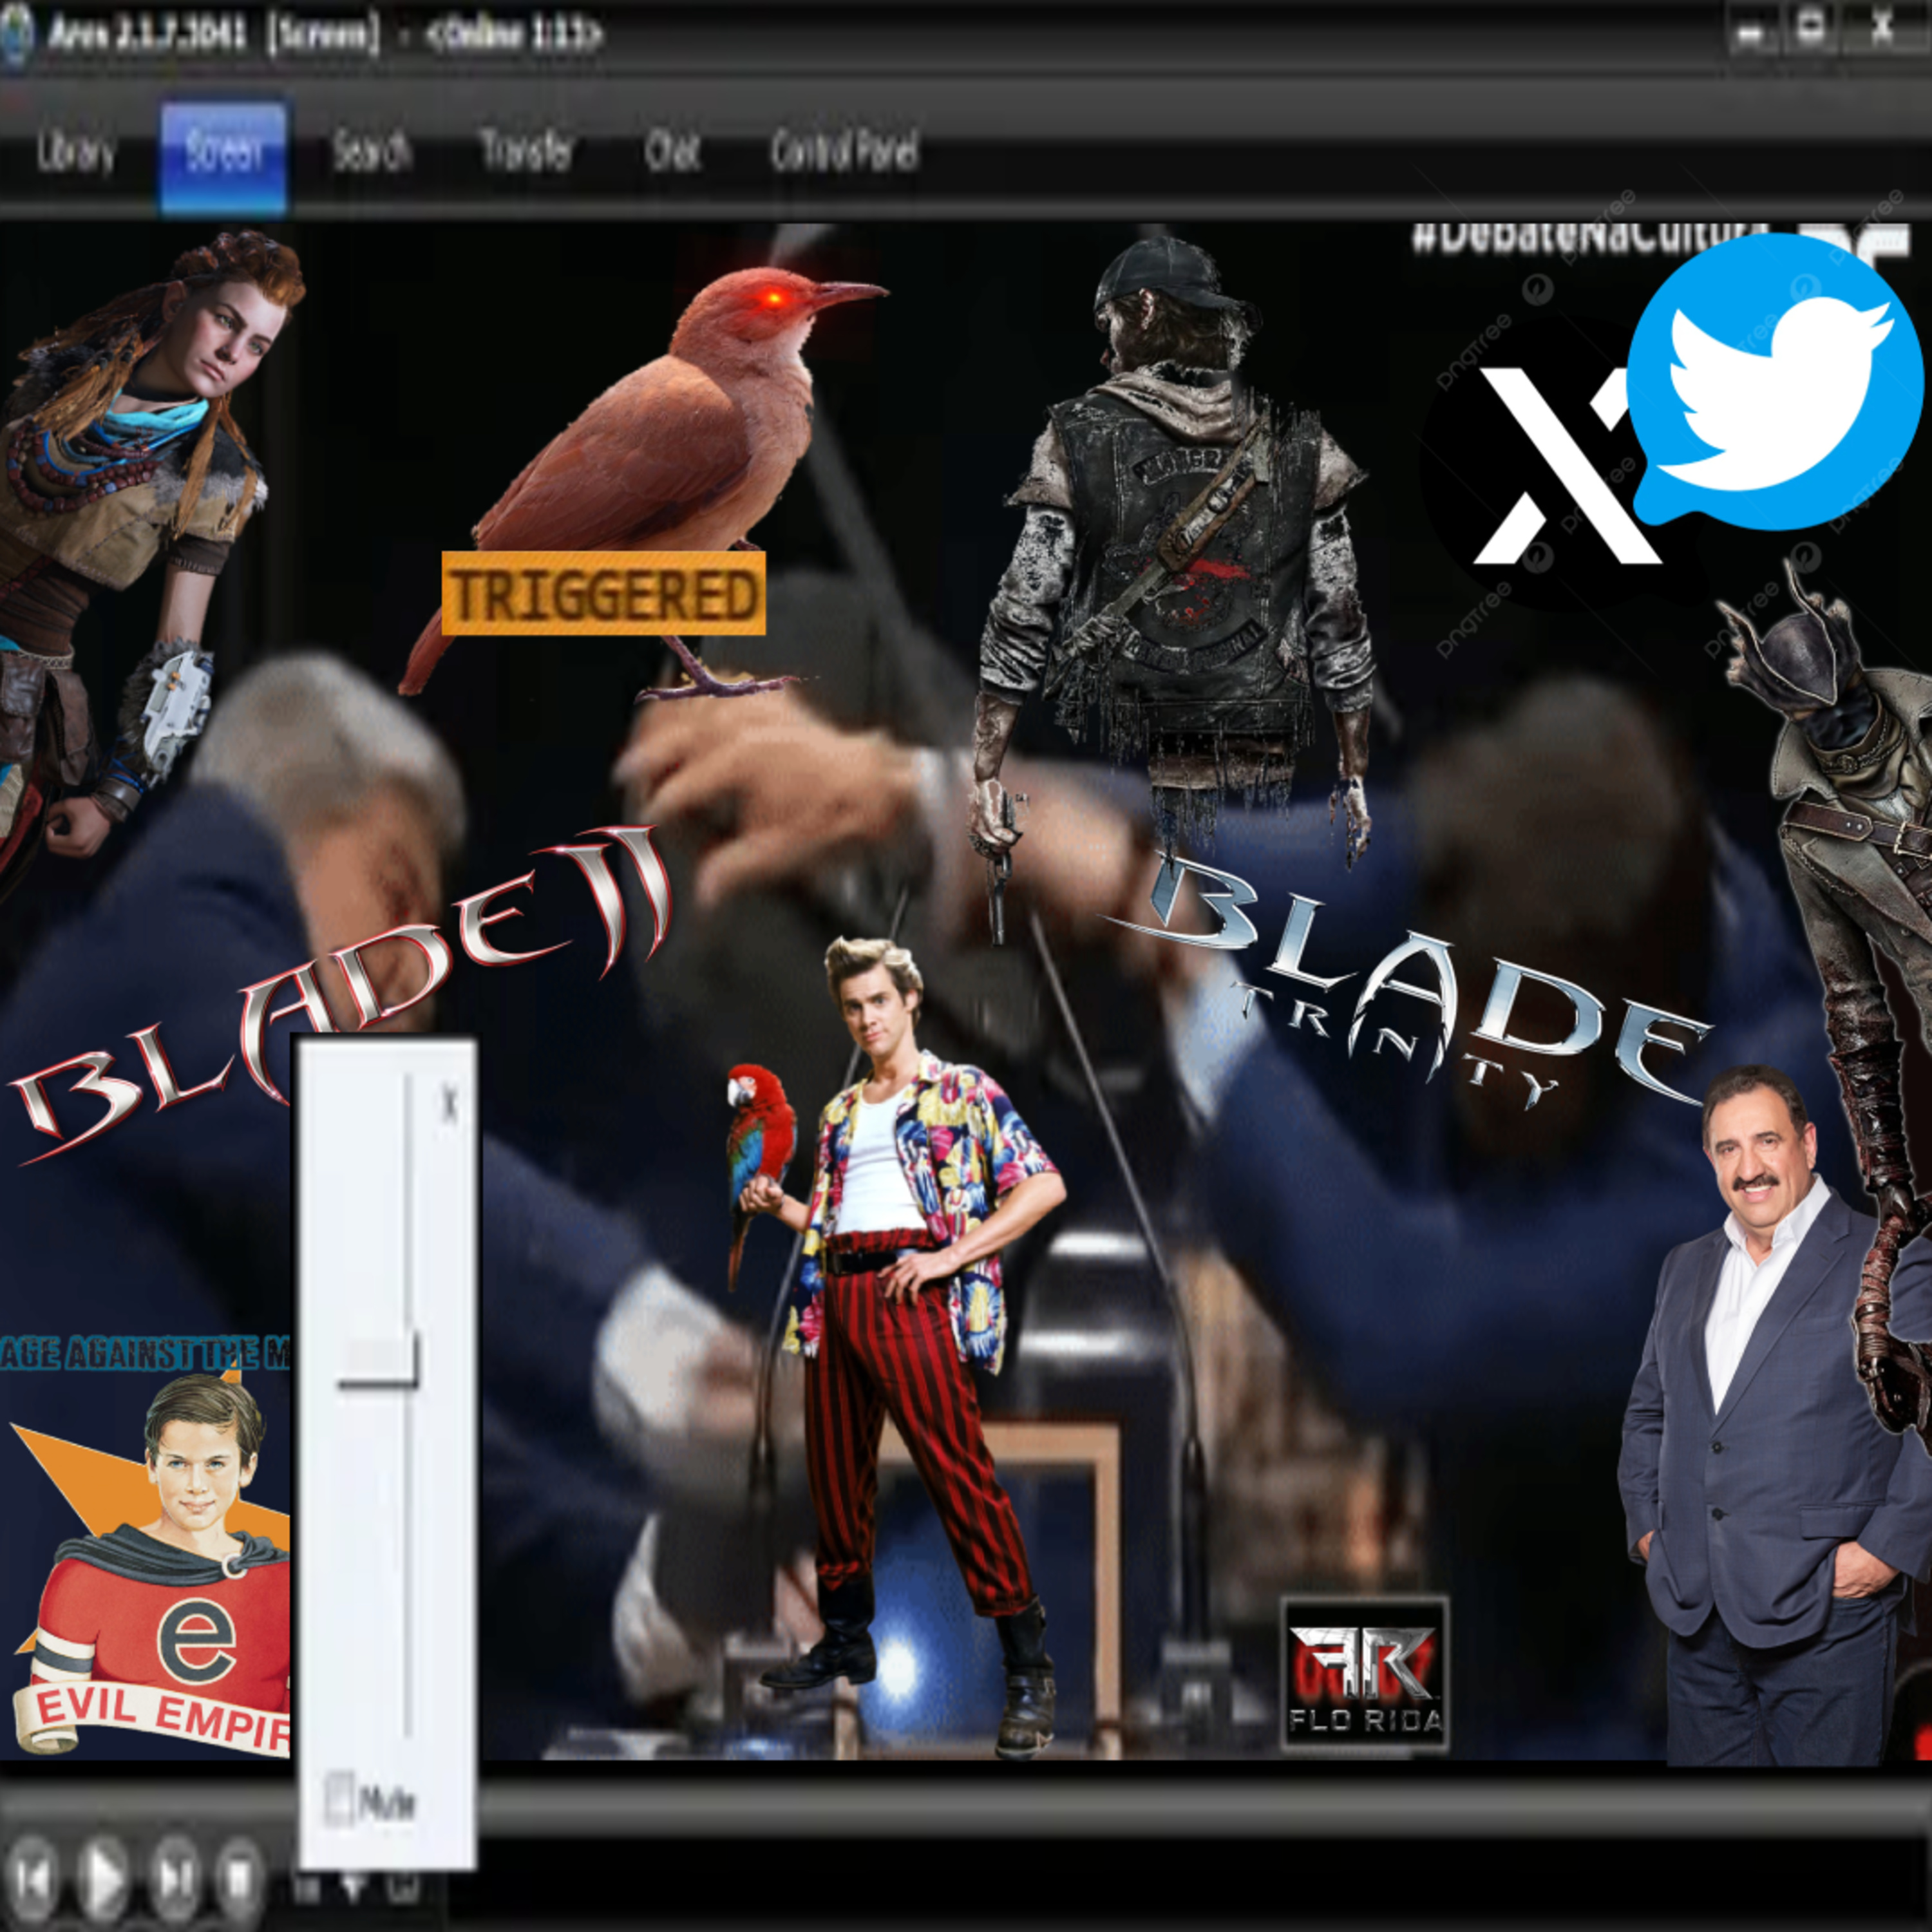Click the Ares 2.1.7.3041 window title

147,35
